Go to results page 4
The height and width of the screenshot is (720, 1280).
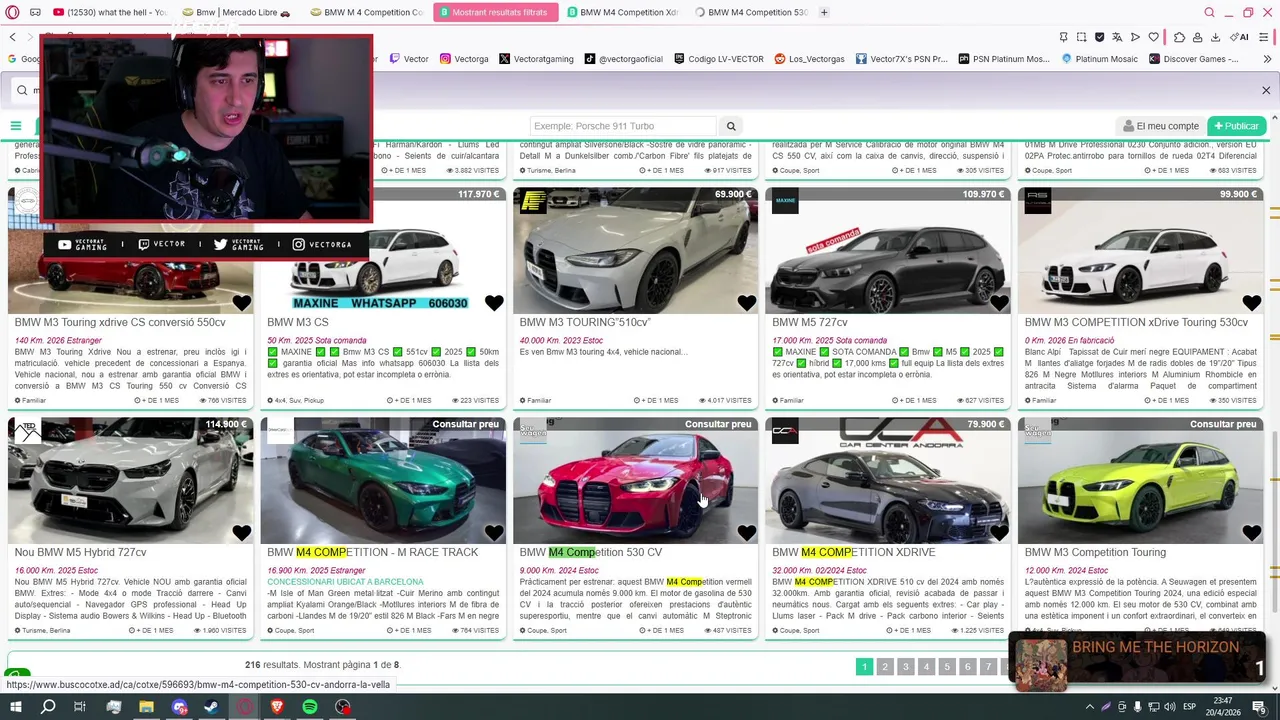pos(926,667)
